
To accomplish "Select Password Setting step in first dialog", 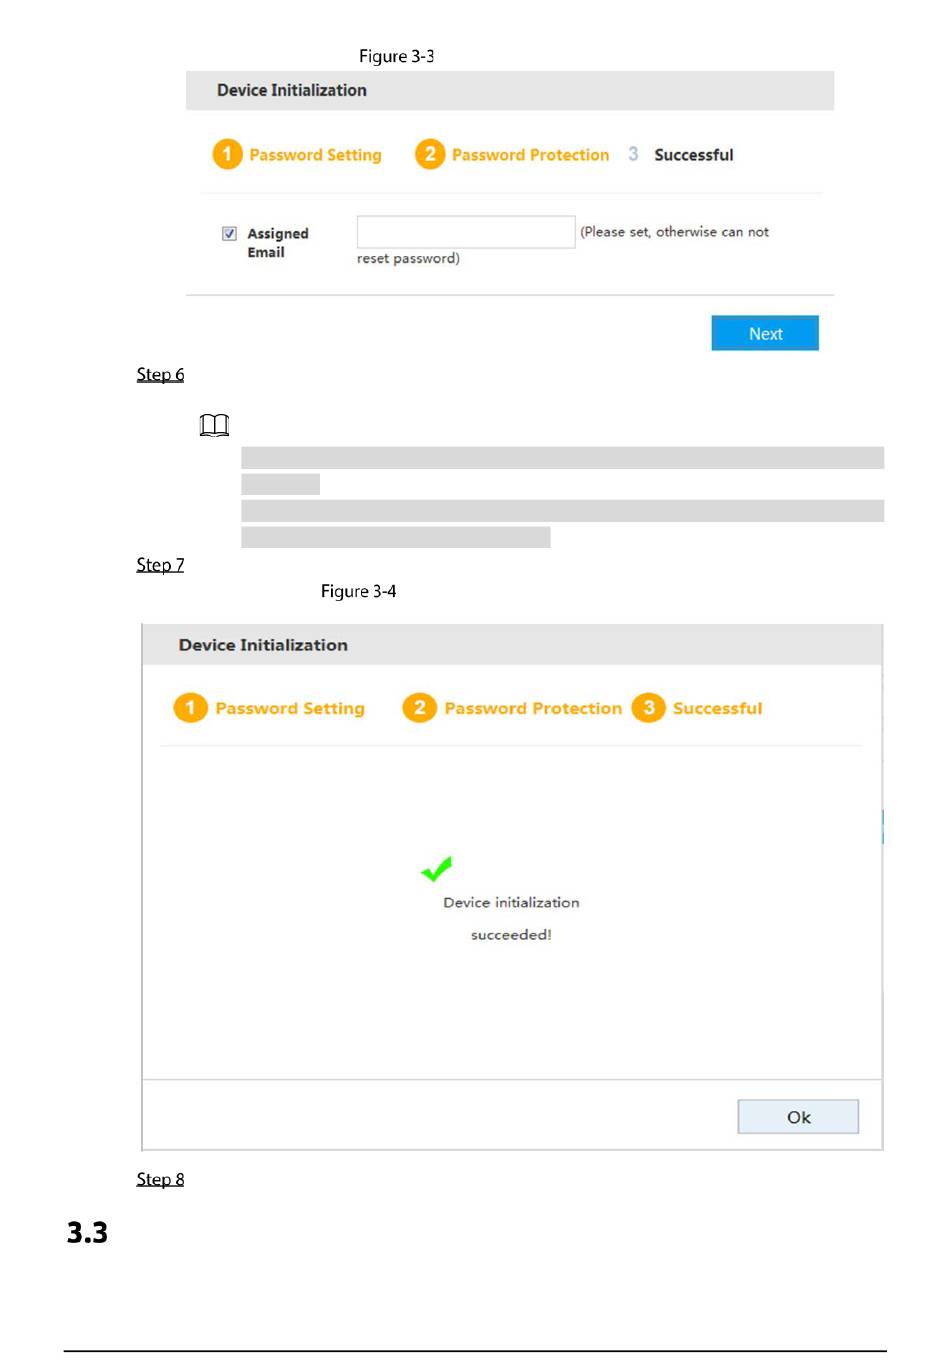I will (315, 155).
